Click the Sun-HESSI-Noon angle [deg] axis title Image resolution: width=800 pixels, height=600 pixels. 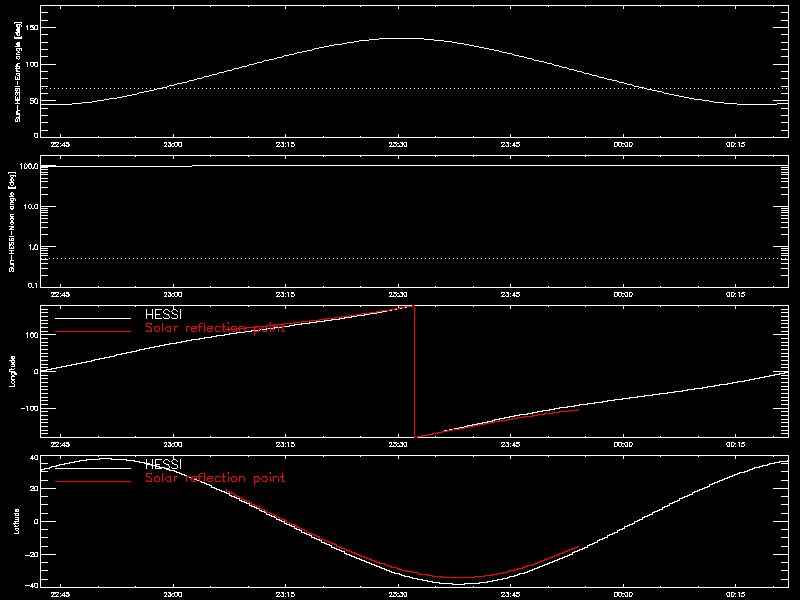12,221
